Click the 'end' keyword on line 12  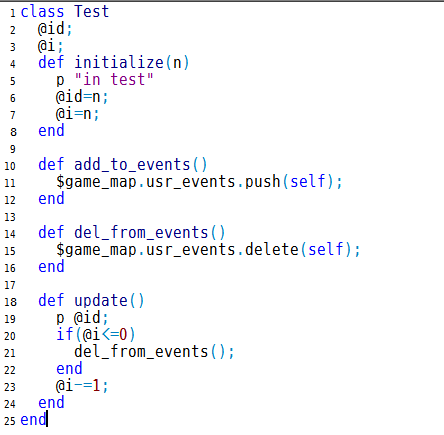click(x=51, y=198)
